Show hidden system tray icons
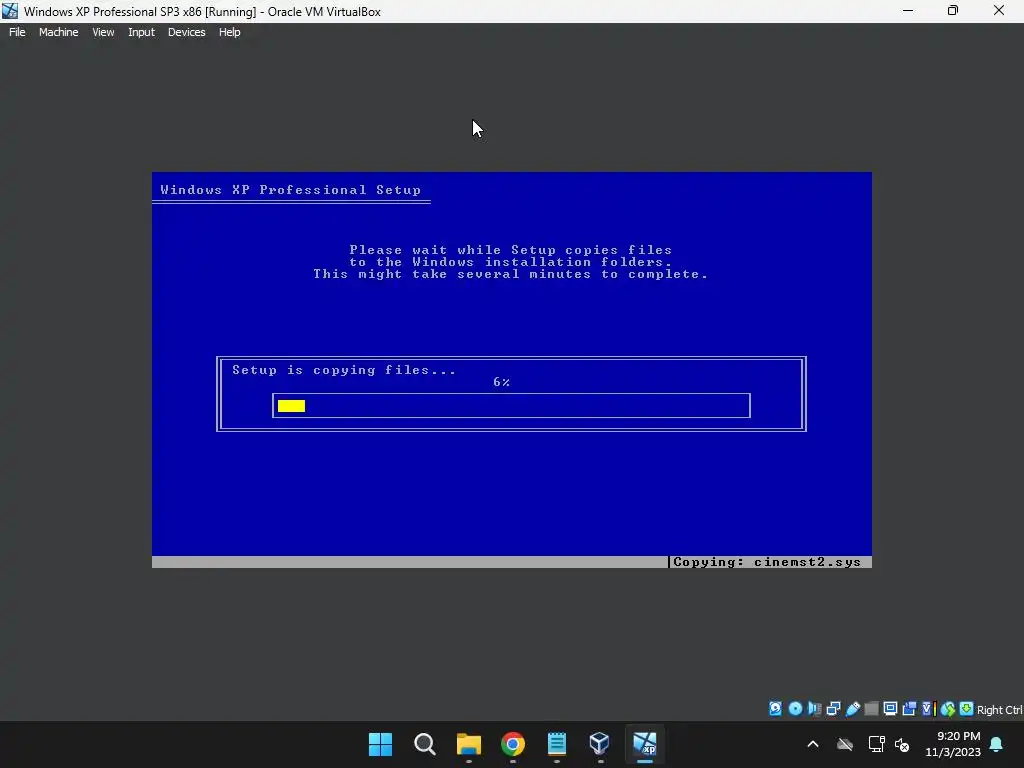The width and height of the screenshot is (1024, 768). [x=812, y=744]
